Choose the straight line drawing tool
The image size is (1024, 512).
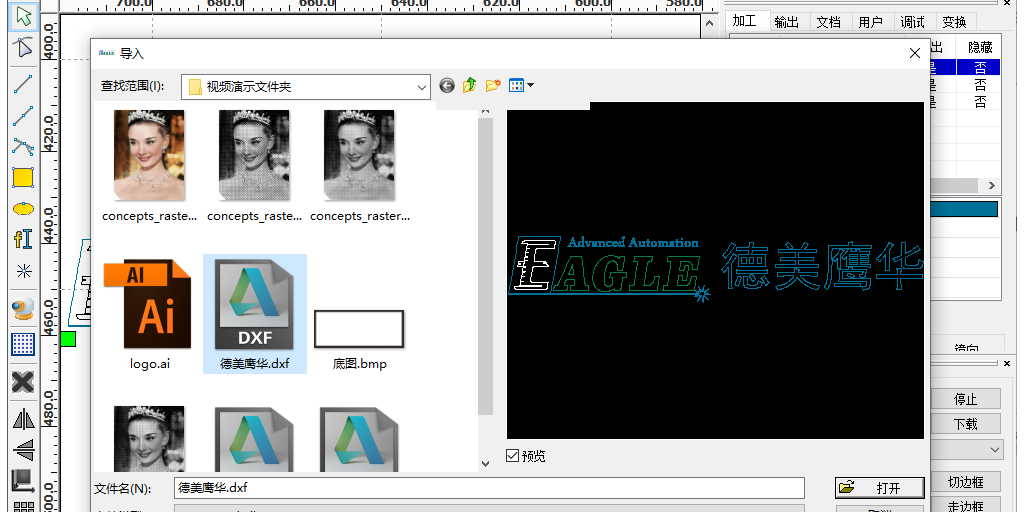pos(24,83)
